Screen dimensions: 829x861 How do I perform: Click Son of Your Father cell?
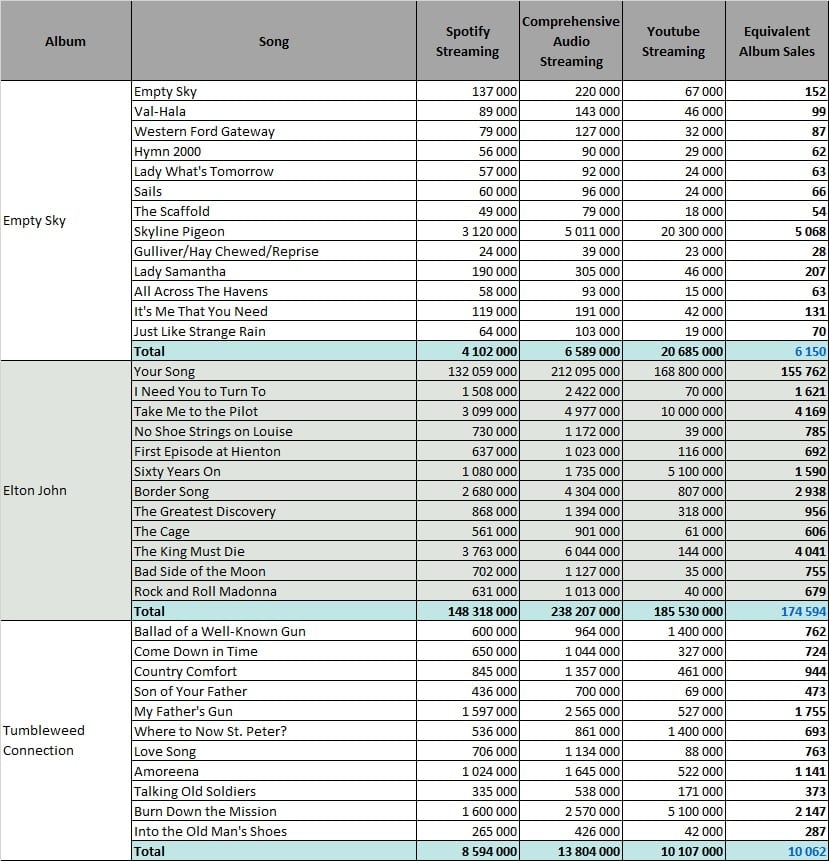coord(273,691)
